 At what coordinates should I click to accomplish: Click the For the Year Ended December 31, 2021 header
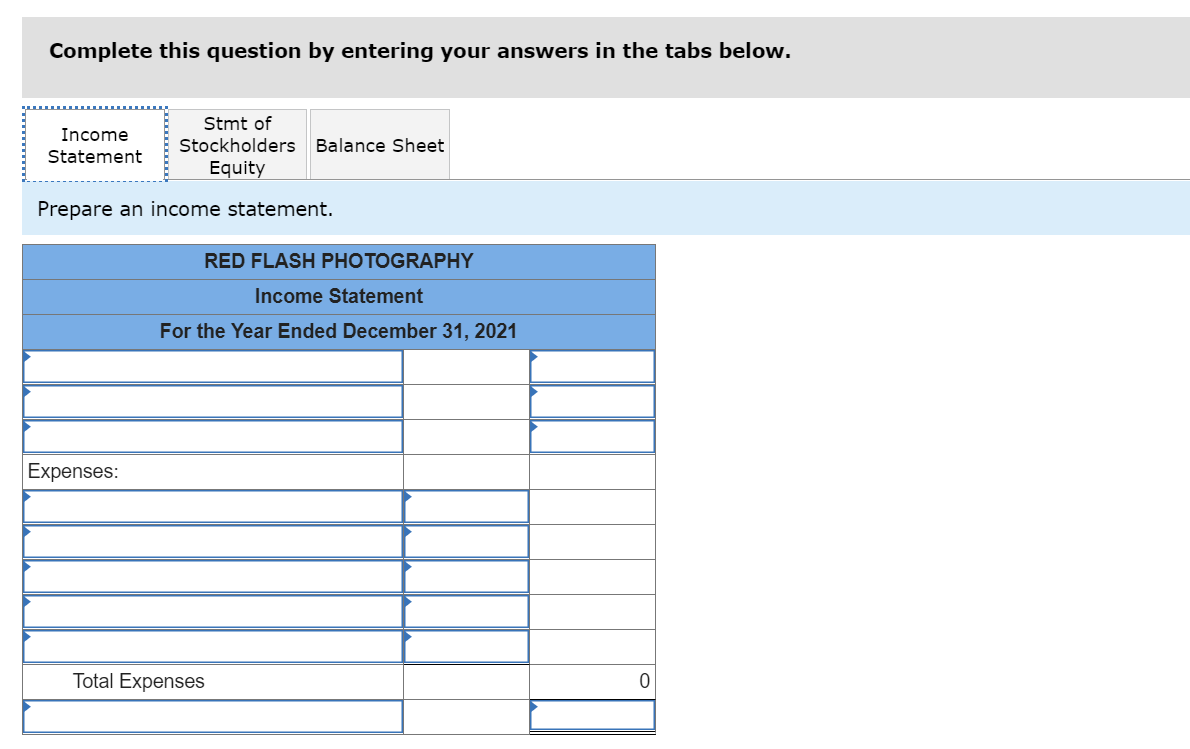tap(338, 331)
